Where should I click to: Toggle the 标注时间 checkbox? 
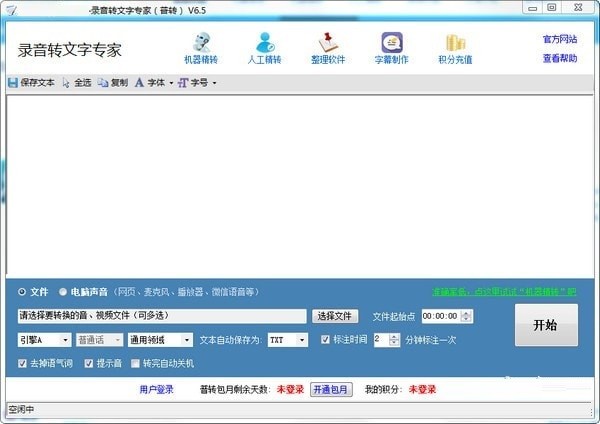tap(325, 339)
